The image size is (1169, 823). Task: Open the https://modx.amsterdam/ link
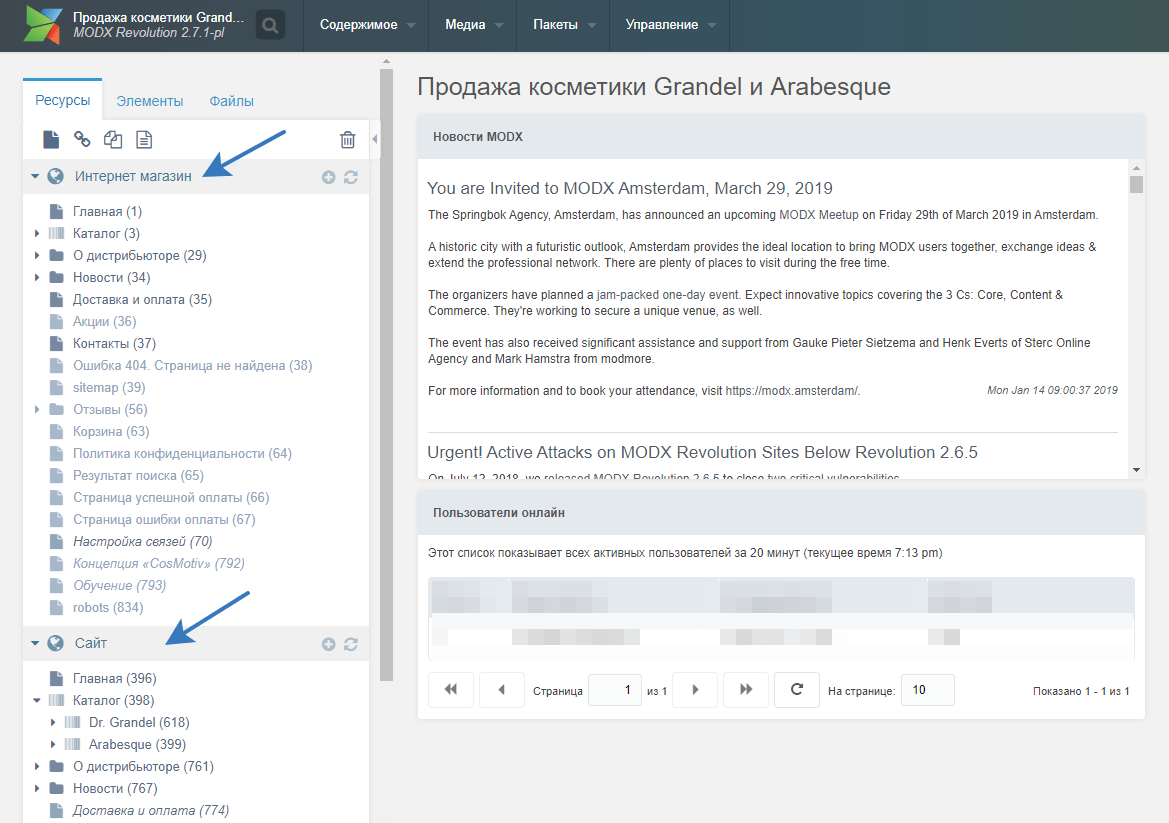point(791,391)
